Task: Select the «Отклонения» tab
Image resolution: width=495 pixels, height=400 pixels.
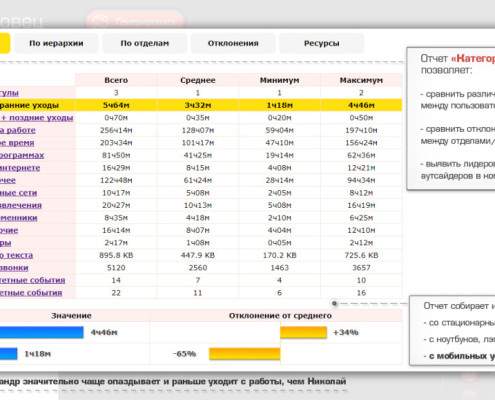Action: 233,43
